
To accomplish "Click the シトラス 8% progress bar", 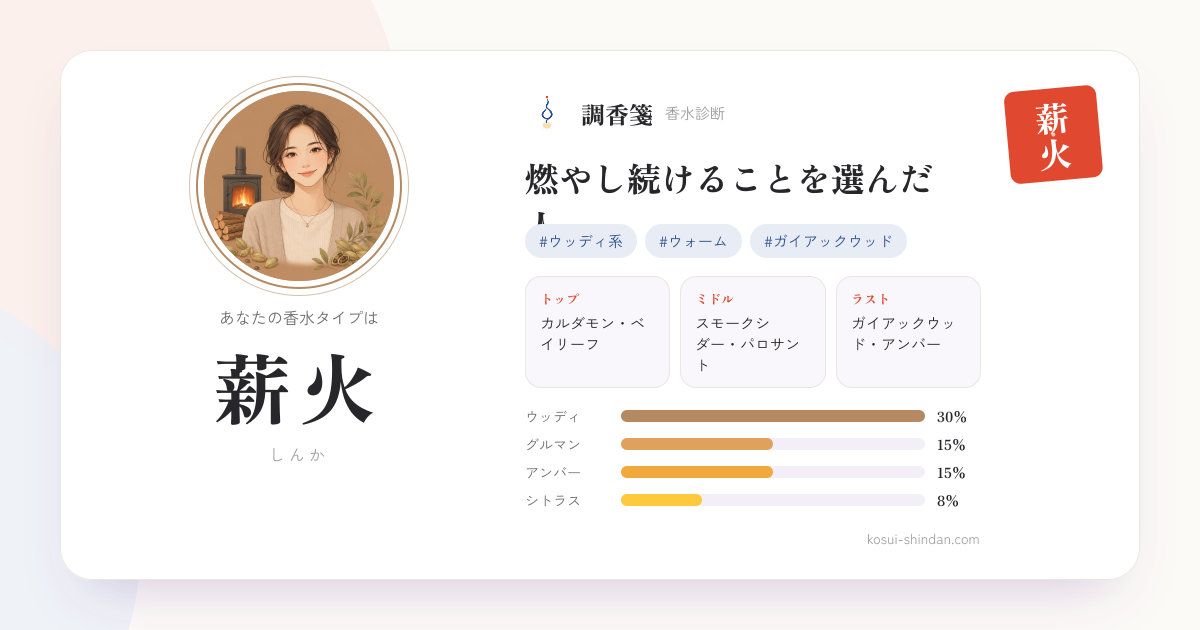I will click(x=773, y=500).
